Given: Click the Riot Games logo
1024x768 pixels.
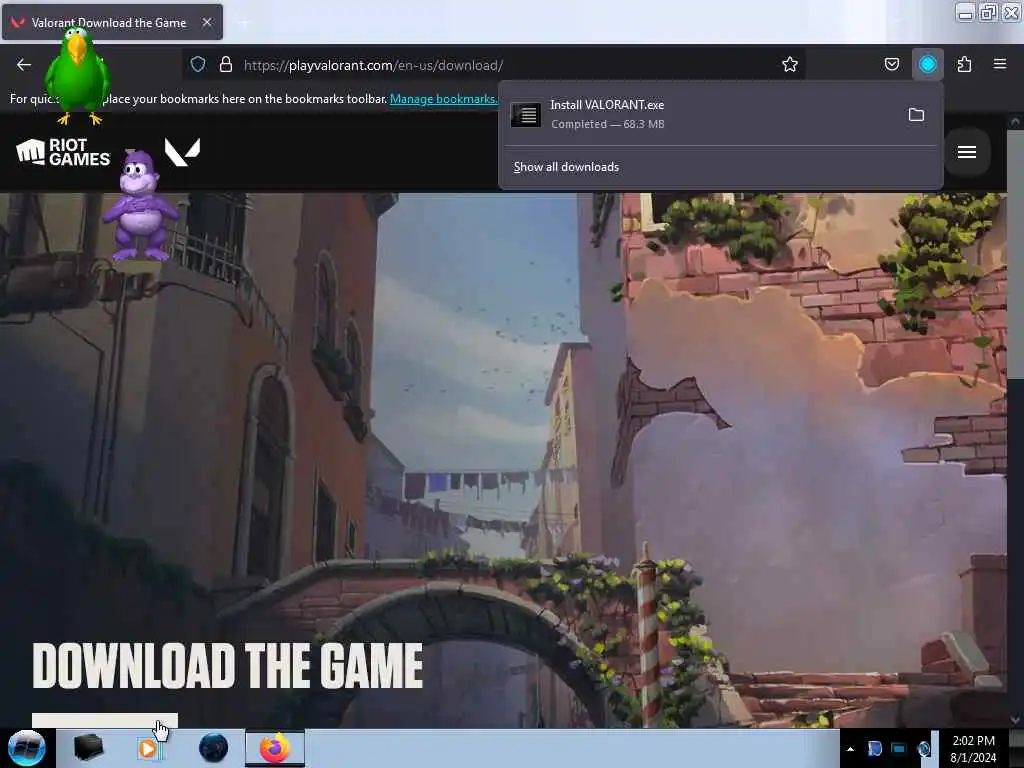Looking at the screenshot, I should pyautogui.click(x=63, y=152).
